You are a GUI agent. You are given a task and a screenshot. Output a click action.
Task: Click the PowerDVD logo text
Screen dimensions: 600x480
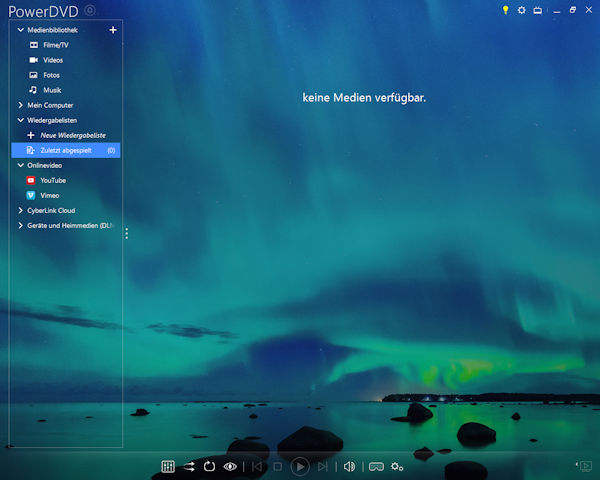pyautogui.click(x=43, y=11)
